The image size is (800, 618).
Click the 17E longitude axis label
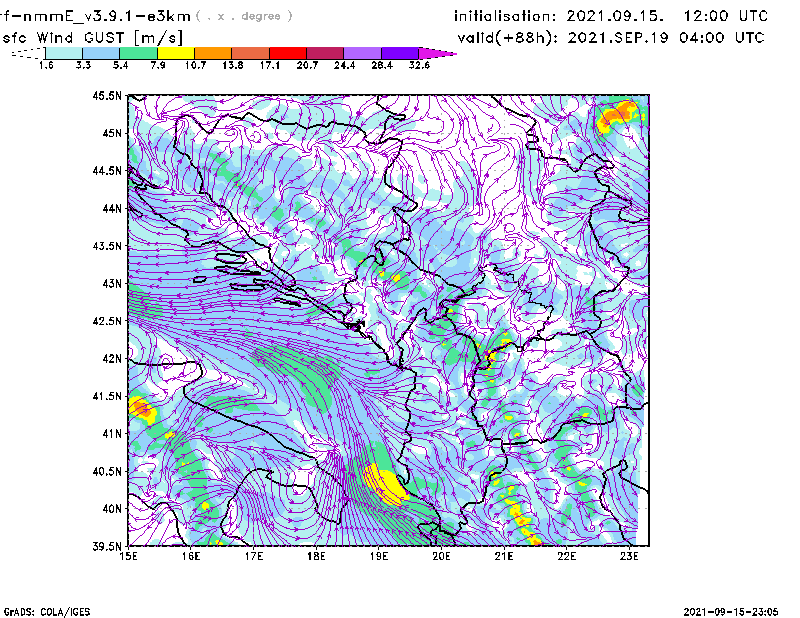(x=254, y=556)
